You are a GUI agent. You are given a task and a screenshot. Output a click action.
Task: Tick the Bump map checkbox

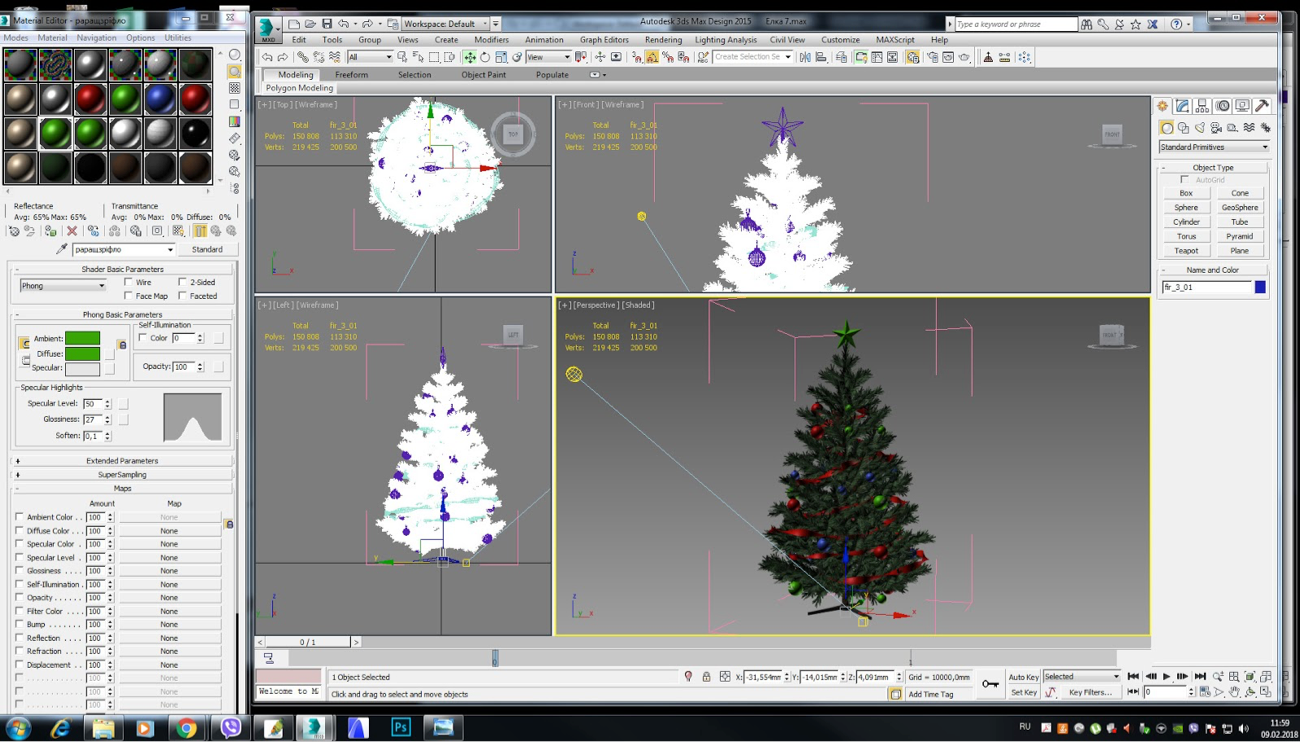19,624
